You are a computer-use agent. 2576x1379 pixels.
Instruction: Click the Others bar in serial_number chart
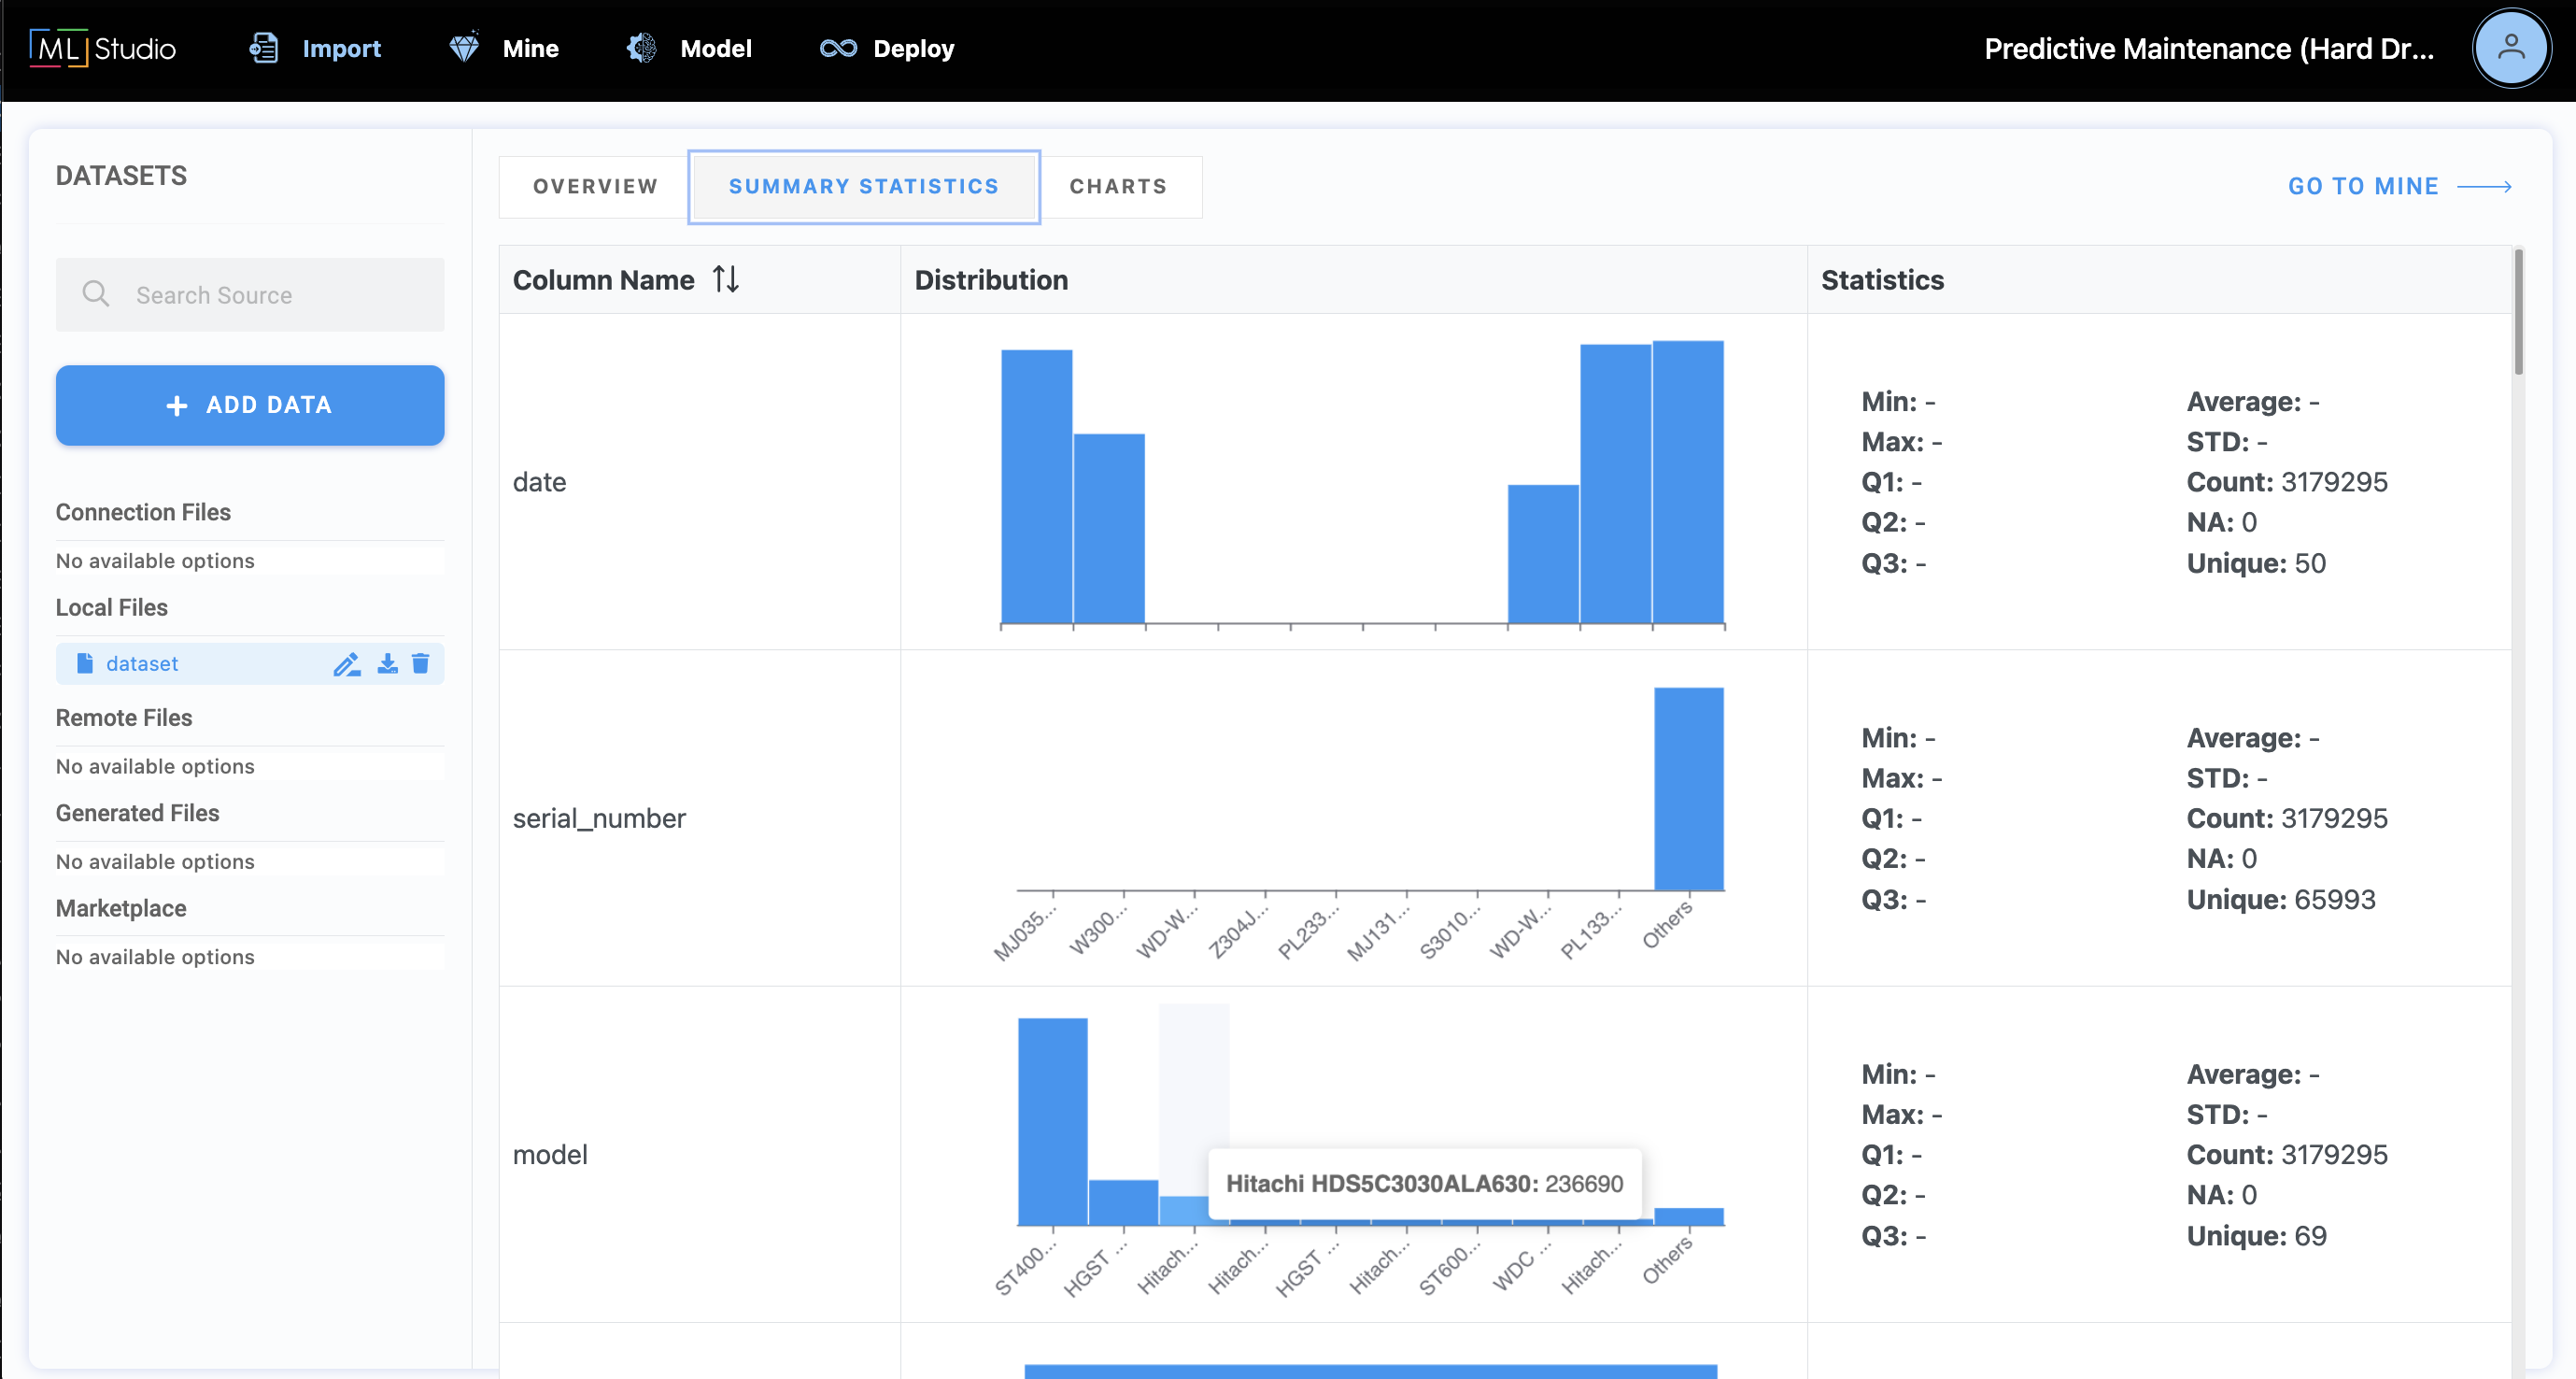[x=1688, y=790]
